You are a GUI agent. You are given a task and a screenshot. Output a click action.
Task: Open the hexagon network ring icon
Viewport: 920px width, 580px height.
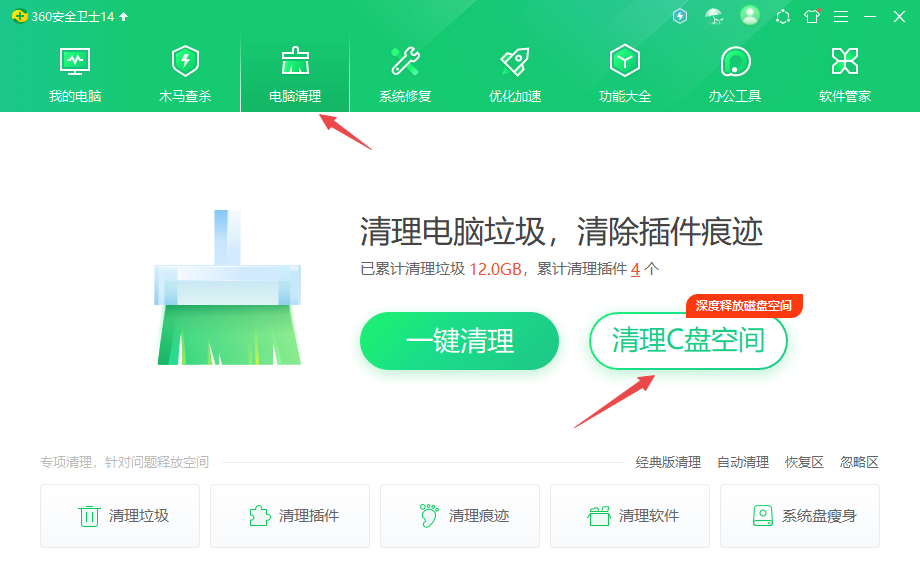(781, 16)
